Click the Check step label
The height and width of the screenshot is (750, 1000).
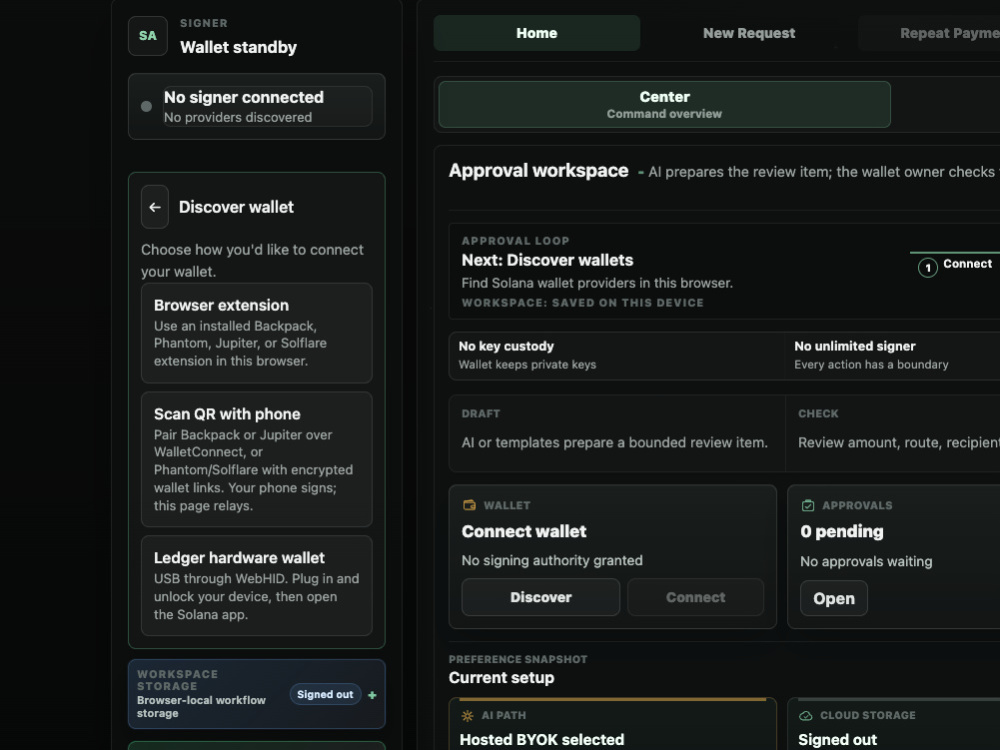[818, 414]
